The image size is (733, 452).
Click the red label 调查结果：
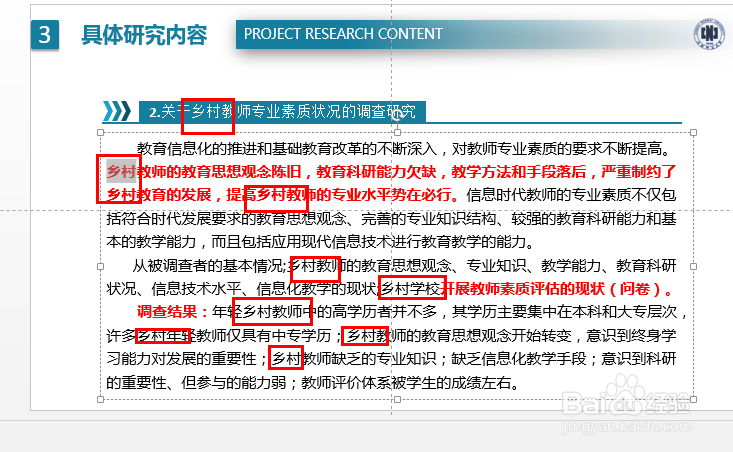pyautogui.click(x=174, y=312)
